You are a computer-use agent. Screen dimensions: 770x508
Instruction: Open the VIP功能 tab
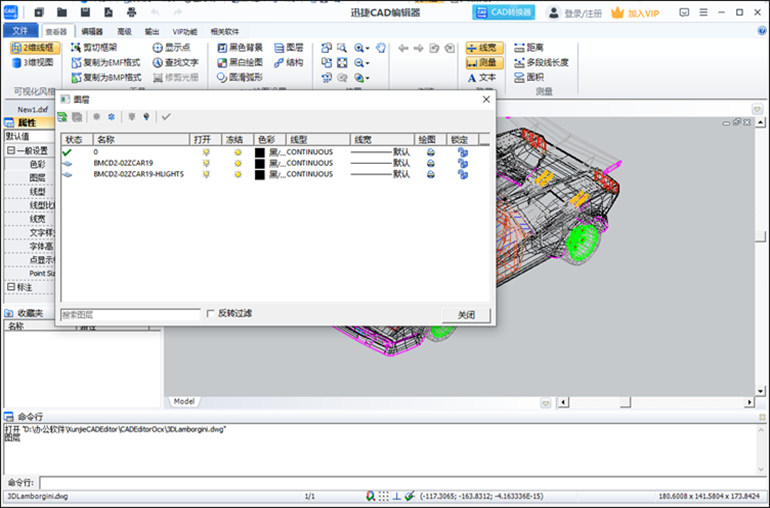(185, 31)
